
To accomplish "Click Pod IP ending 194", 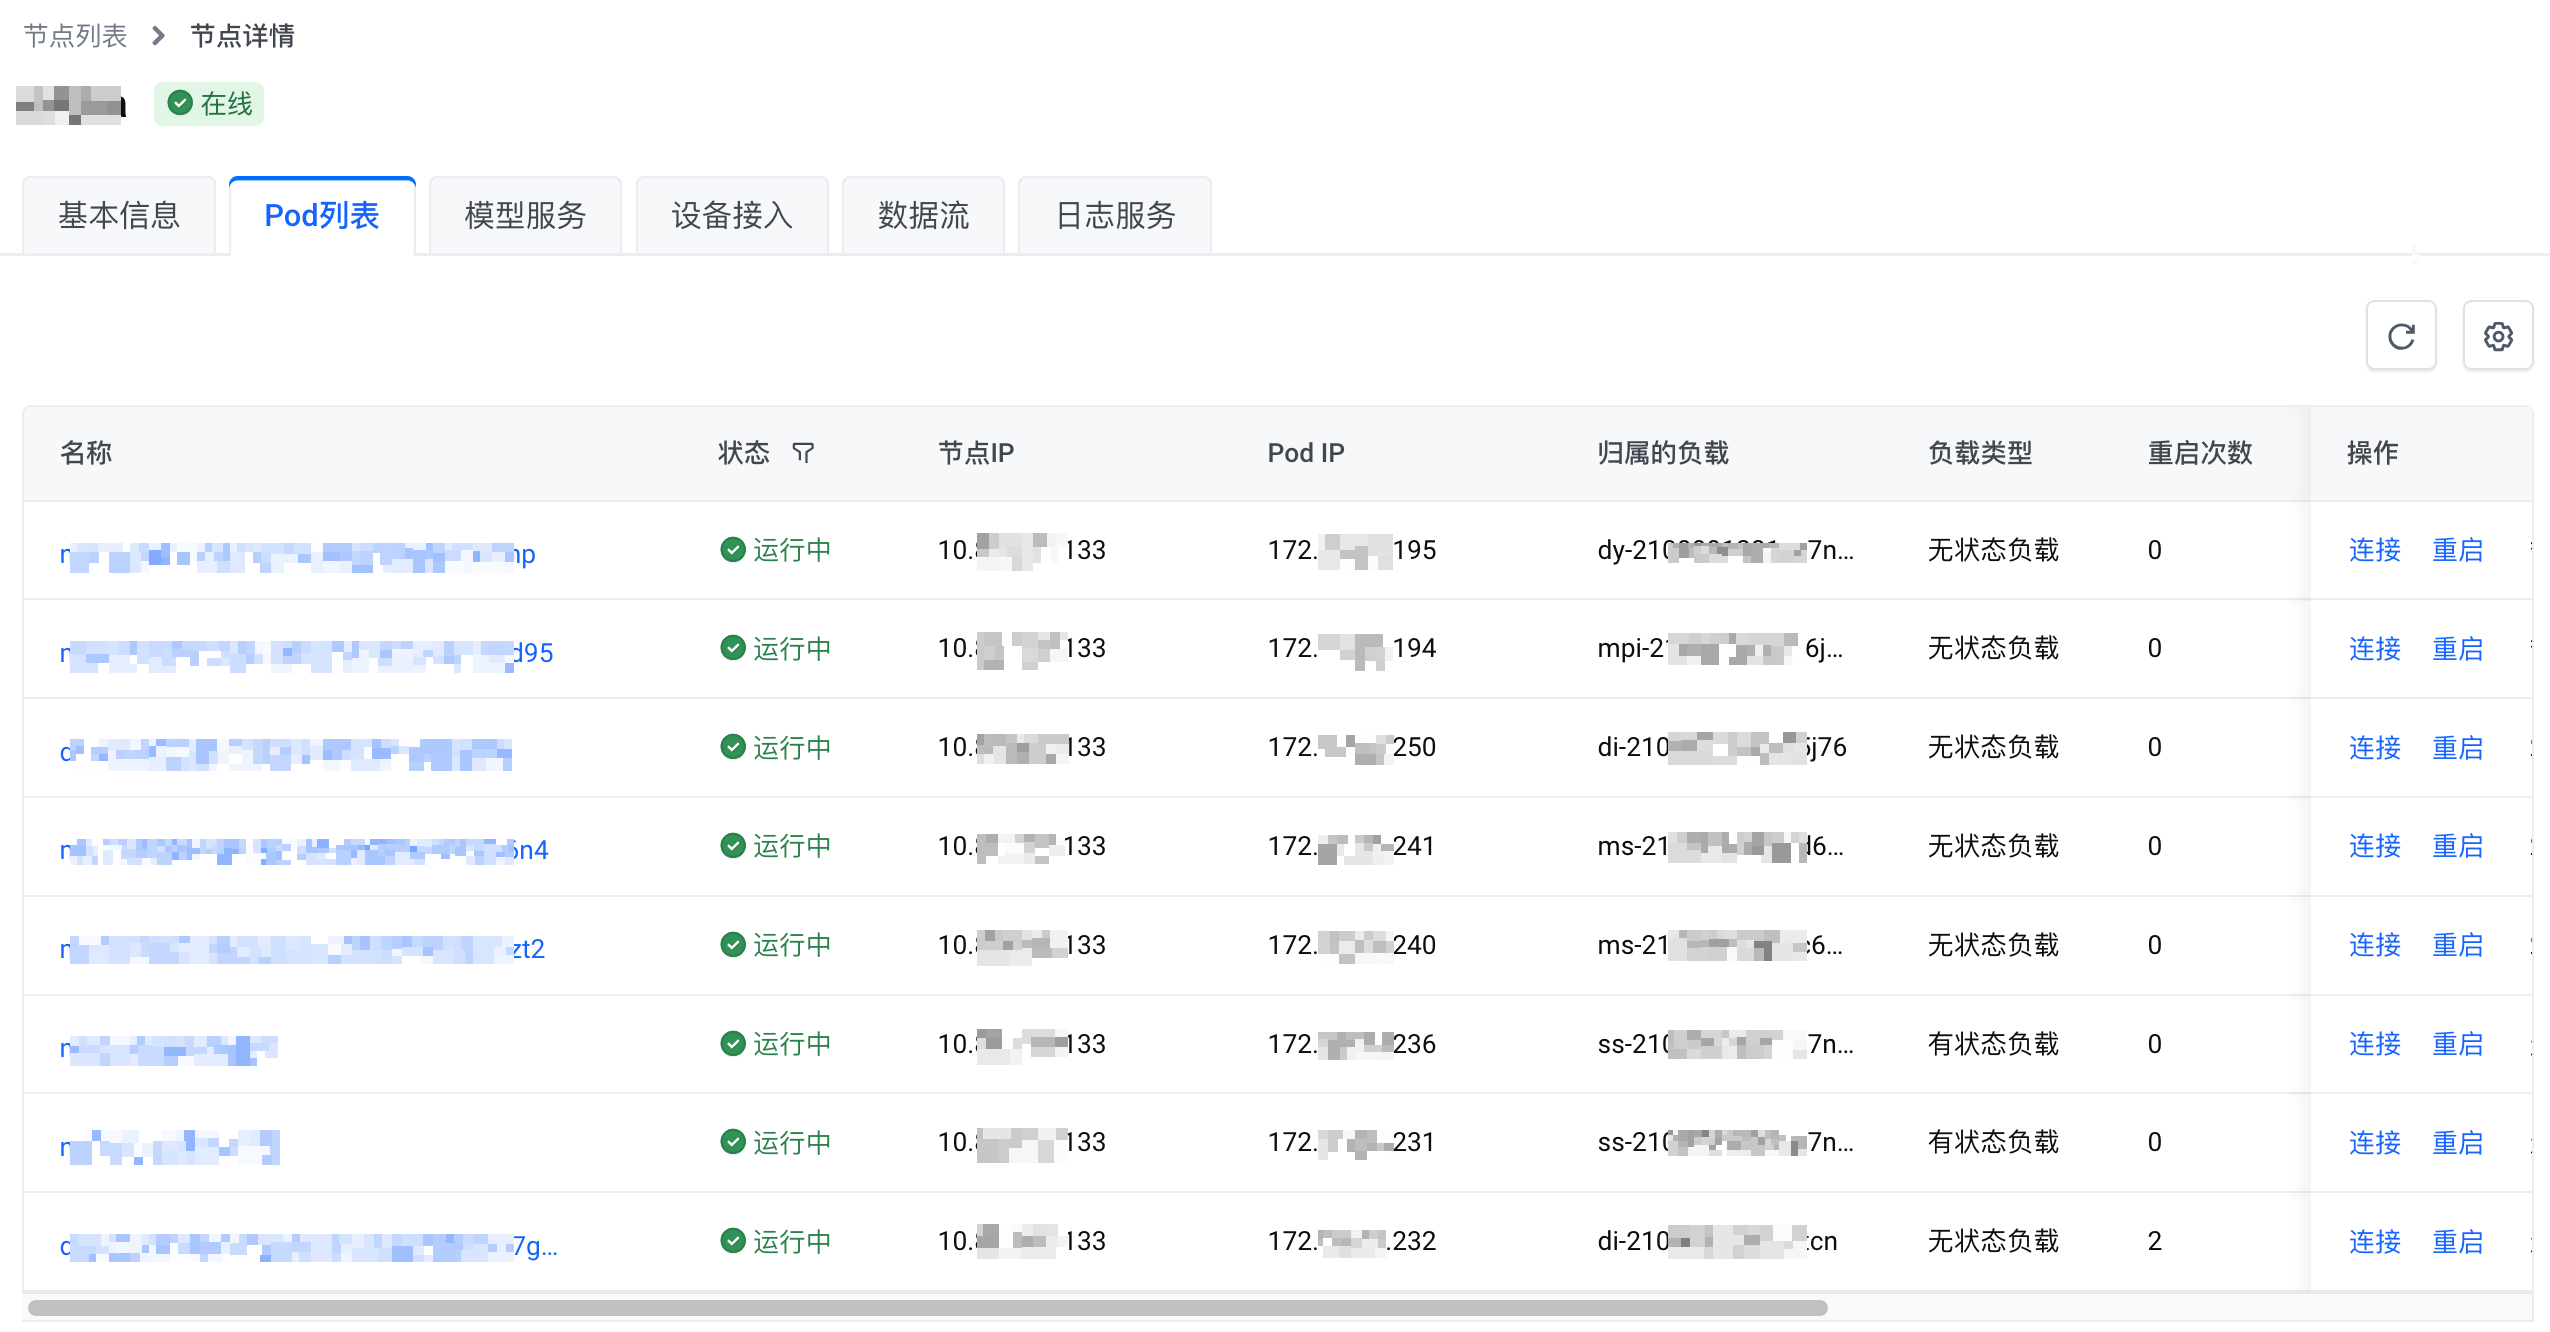I will (x=1351, y=648).
